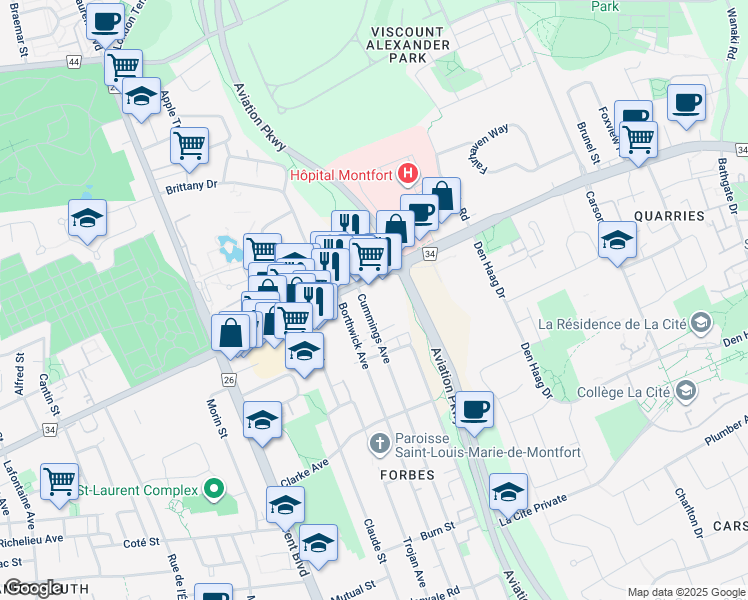Click Aviation Pkwy label northwest of Hôpital Montfort

tap(259, 117)
